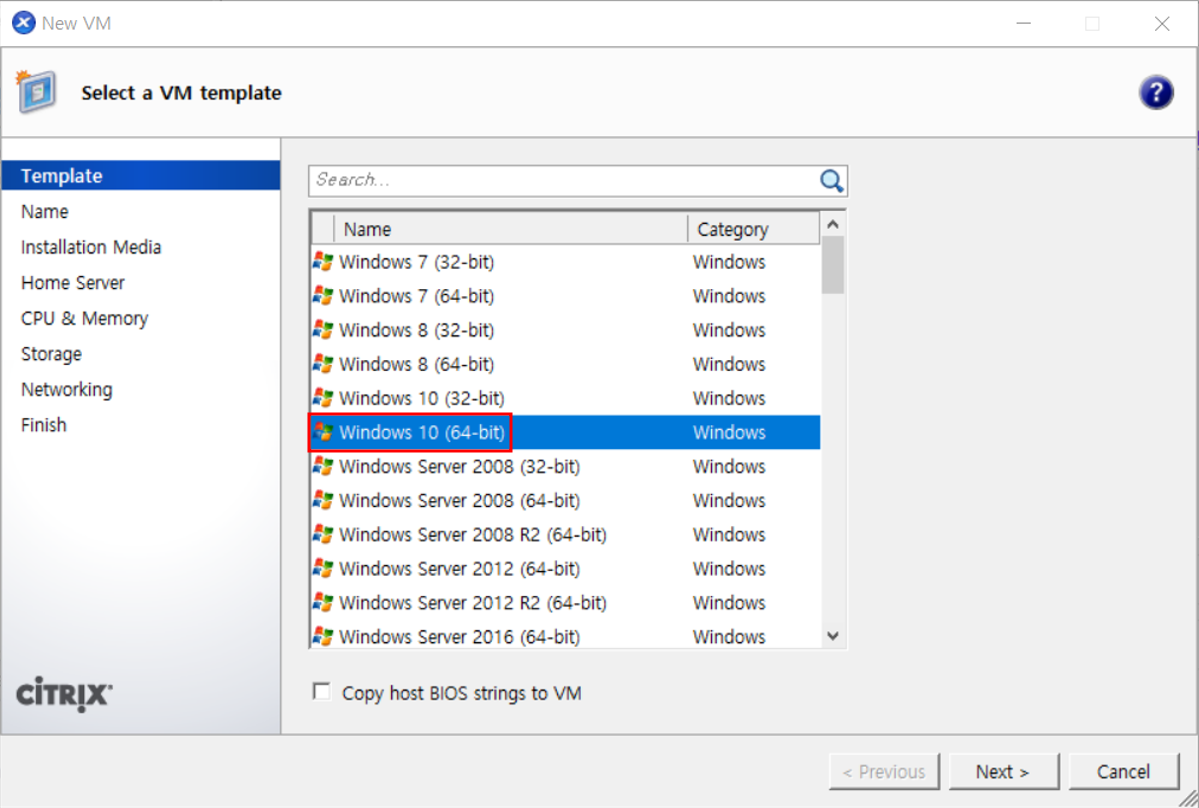Select Windows 8 (32-bit) template name
The width and height of the screenshot is (1199, 808).
417,330
